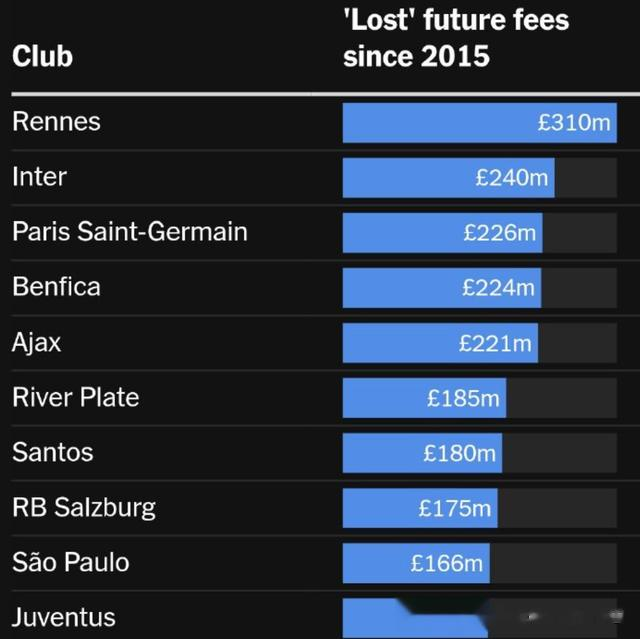
Task: Click the £180m bar value
Action: coord(459,453)
